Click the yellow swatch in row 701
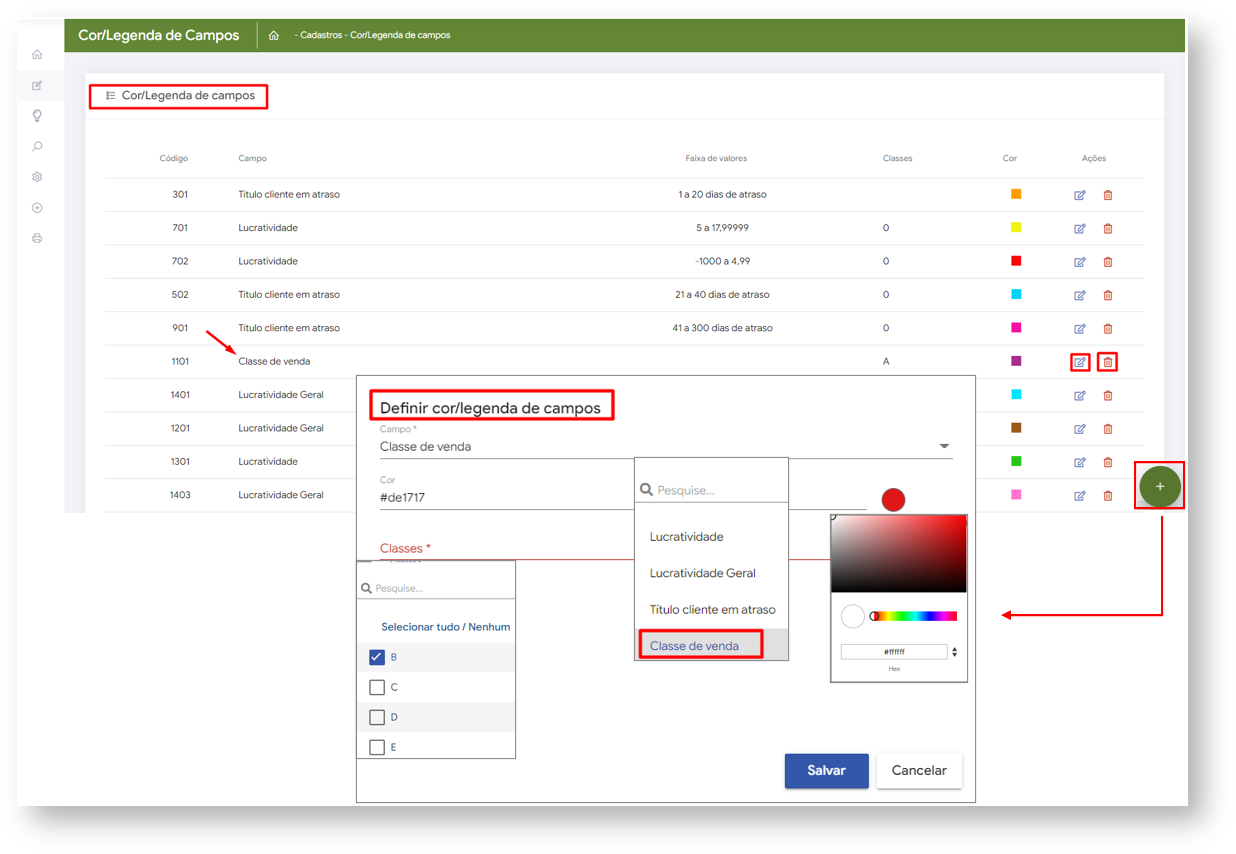This screenshot has width=1236, height=854. tap(1016, 228)
